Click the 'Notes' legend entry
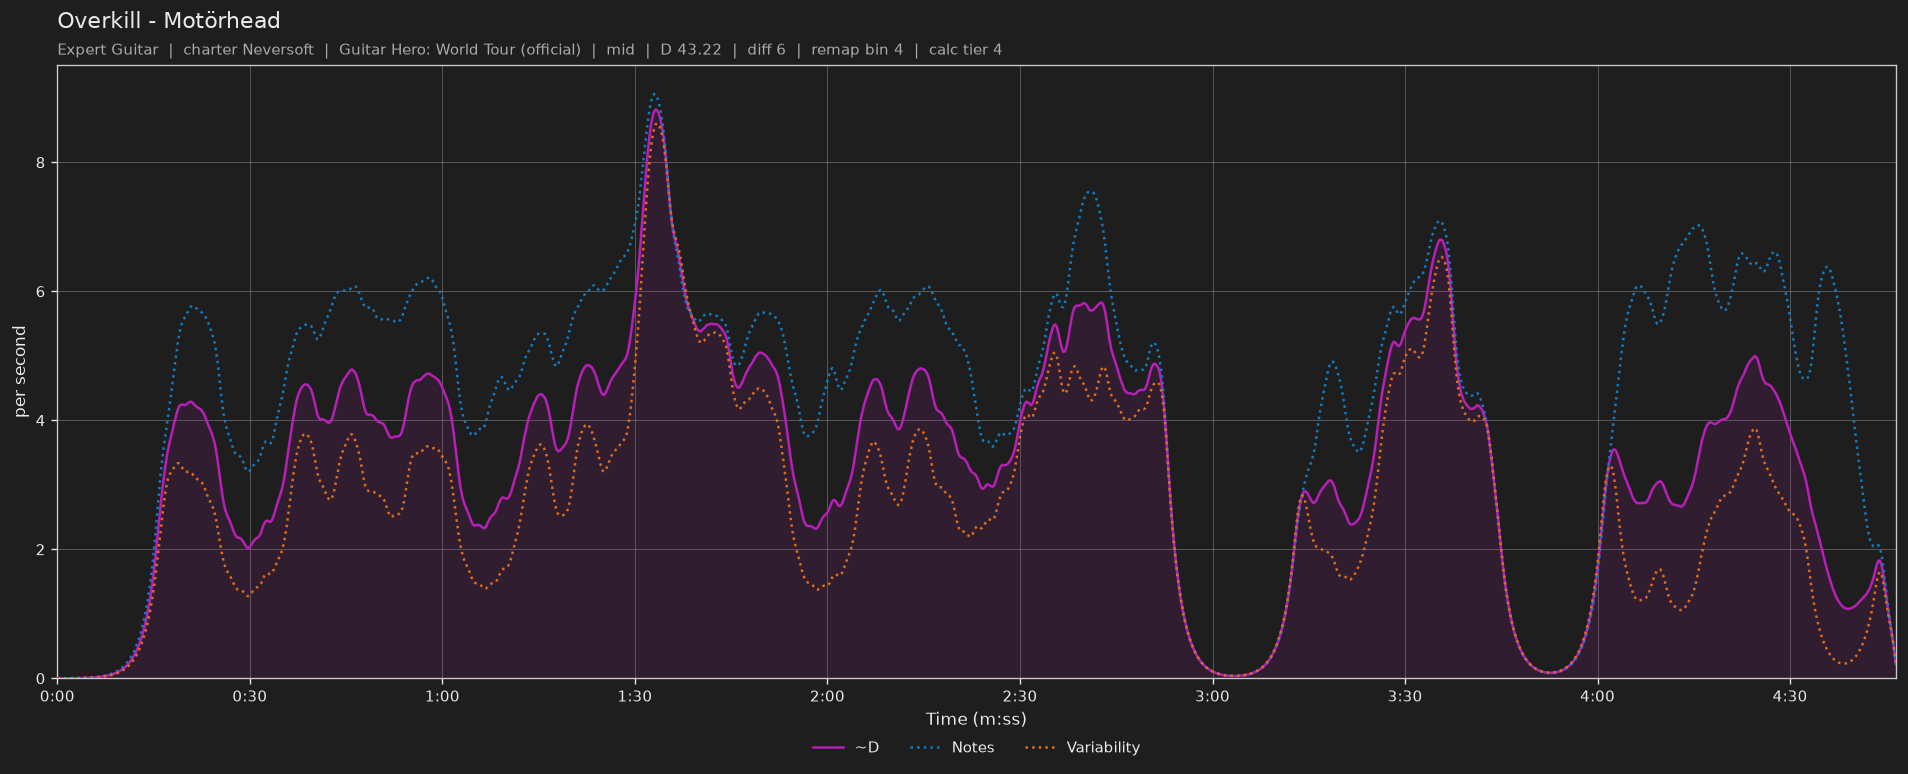 click(x=952, y=747)
